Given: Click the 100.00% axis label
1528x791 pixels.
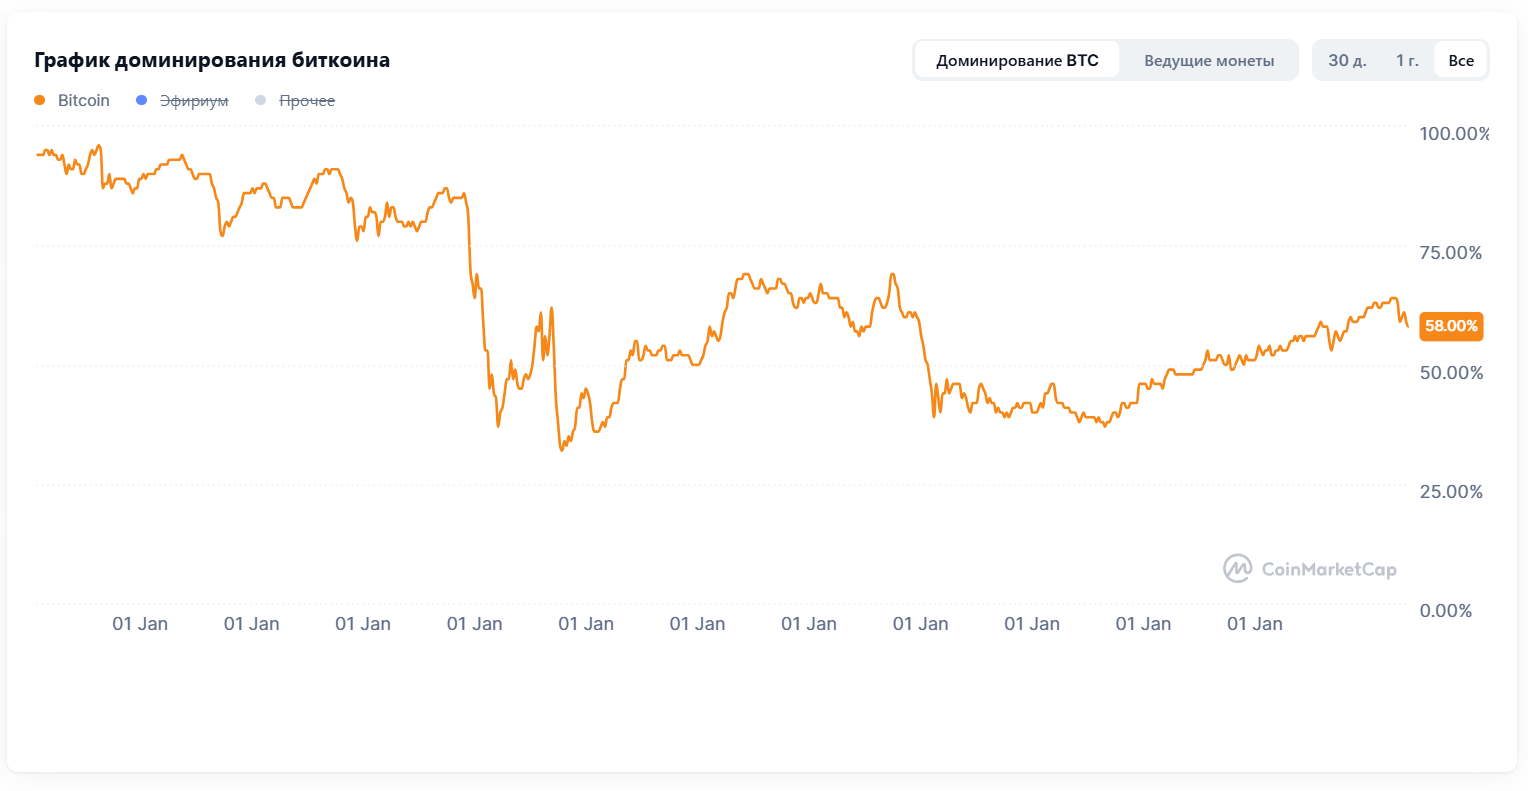Looking at the screenshot, I should click(1455, 134).
